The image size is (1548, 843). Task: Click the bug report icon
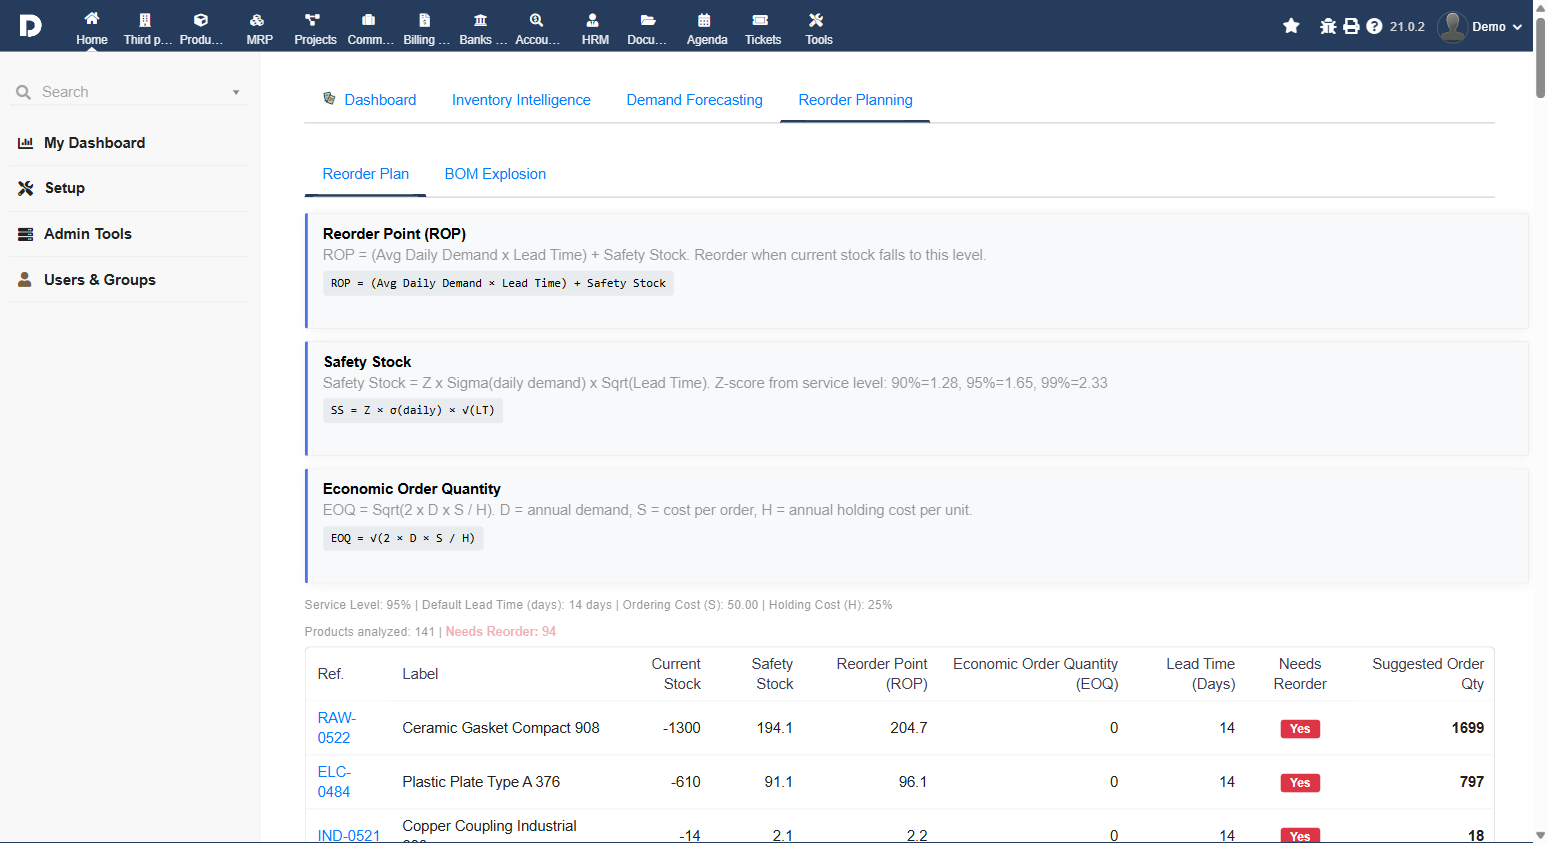(x=1328, y=26)
